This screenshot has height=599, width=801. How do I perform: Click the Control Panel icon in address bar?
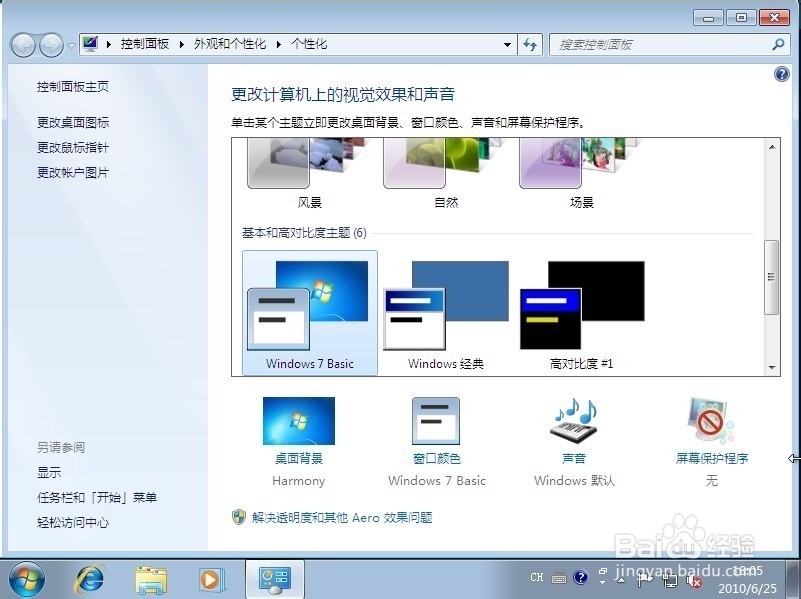[x=90, y=44]
